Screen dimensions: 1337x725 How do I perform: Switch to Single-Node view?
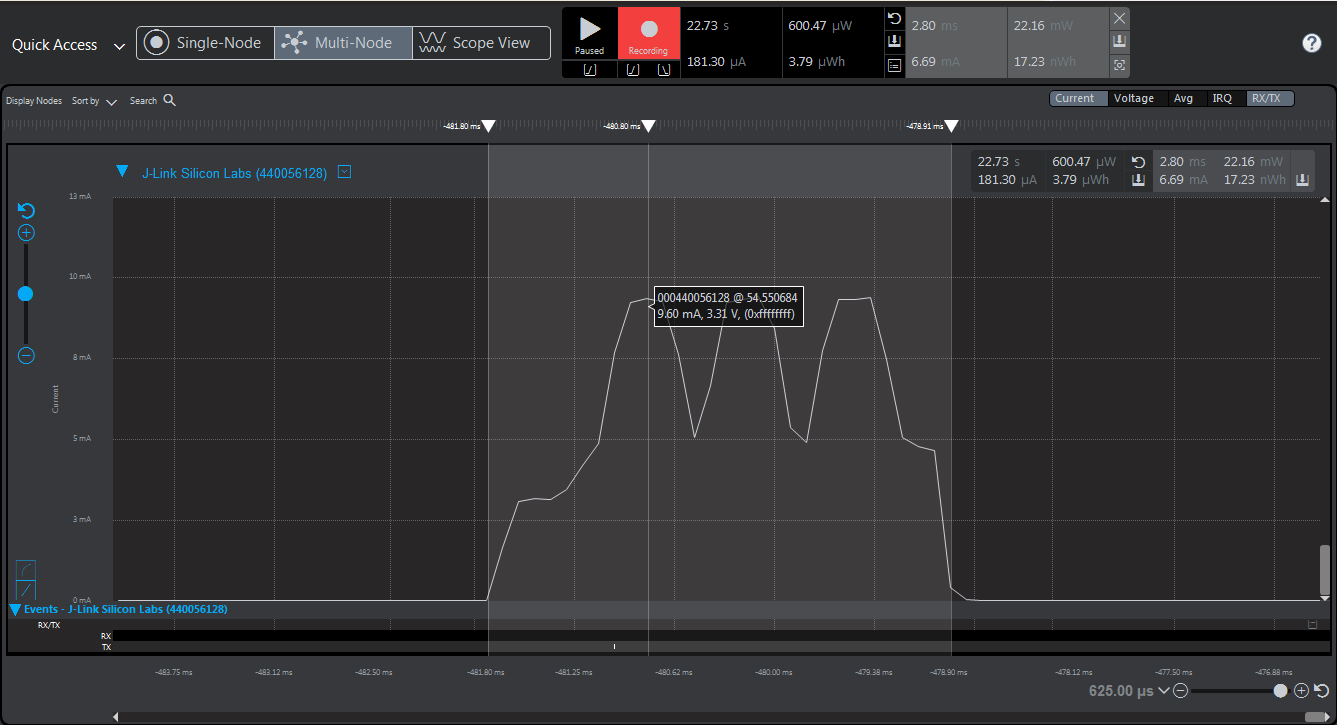coord(205,43)
